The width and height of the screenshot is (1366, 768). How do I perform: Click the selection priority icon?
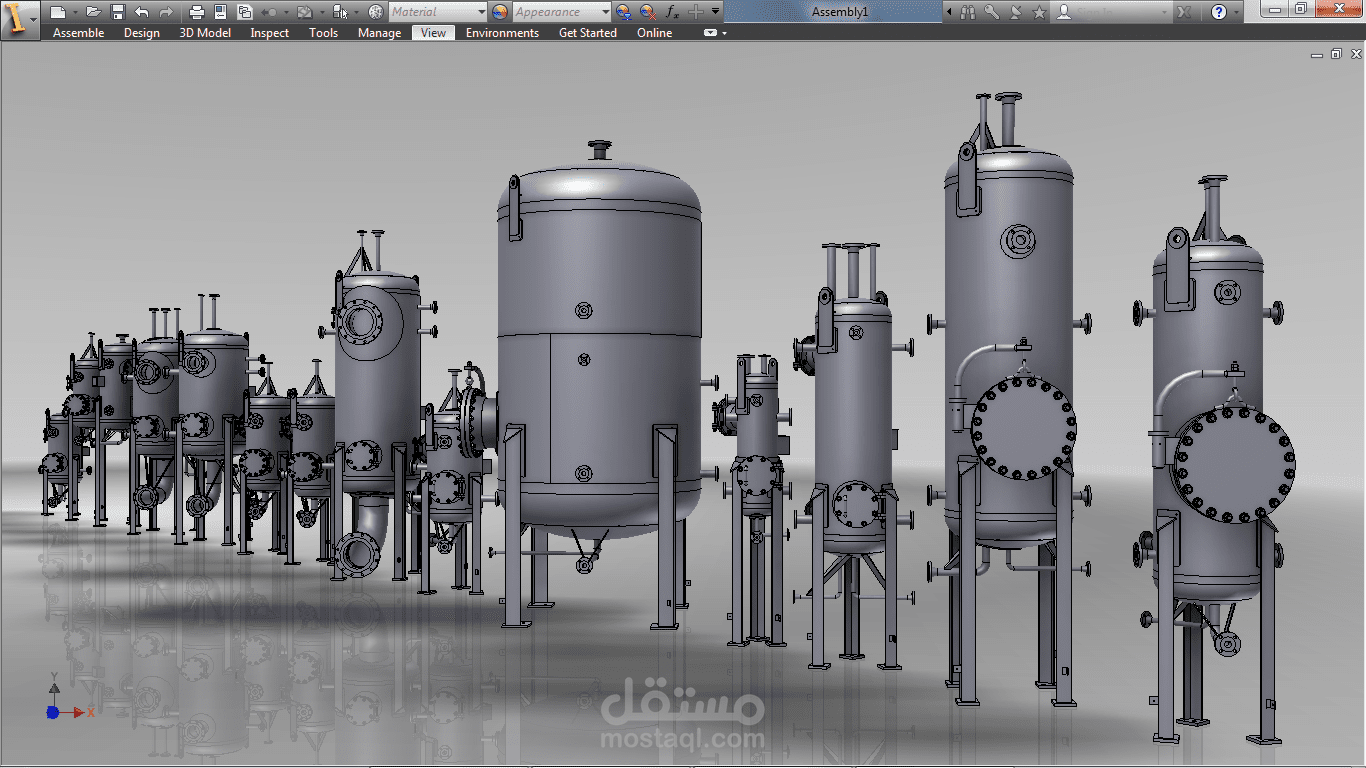(340, 12)
